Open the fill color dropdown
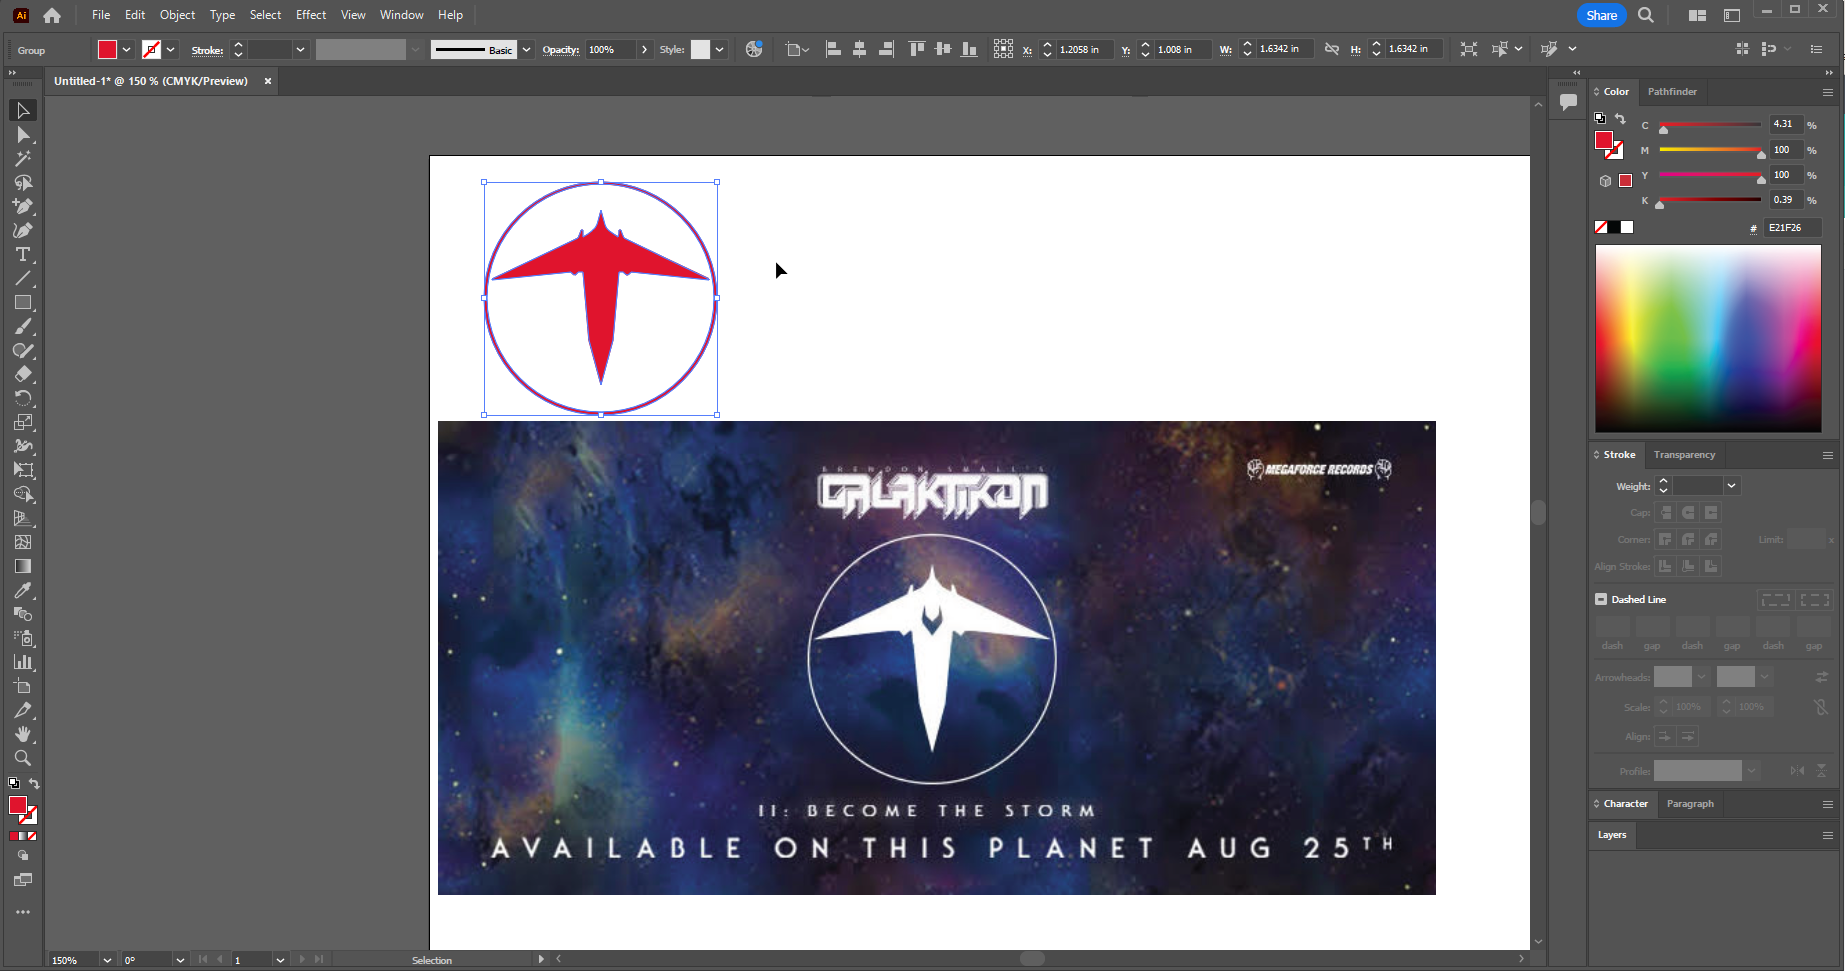The height and width of the screenshot is (971, 1845). click(127, 49)
